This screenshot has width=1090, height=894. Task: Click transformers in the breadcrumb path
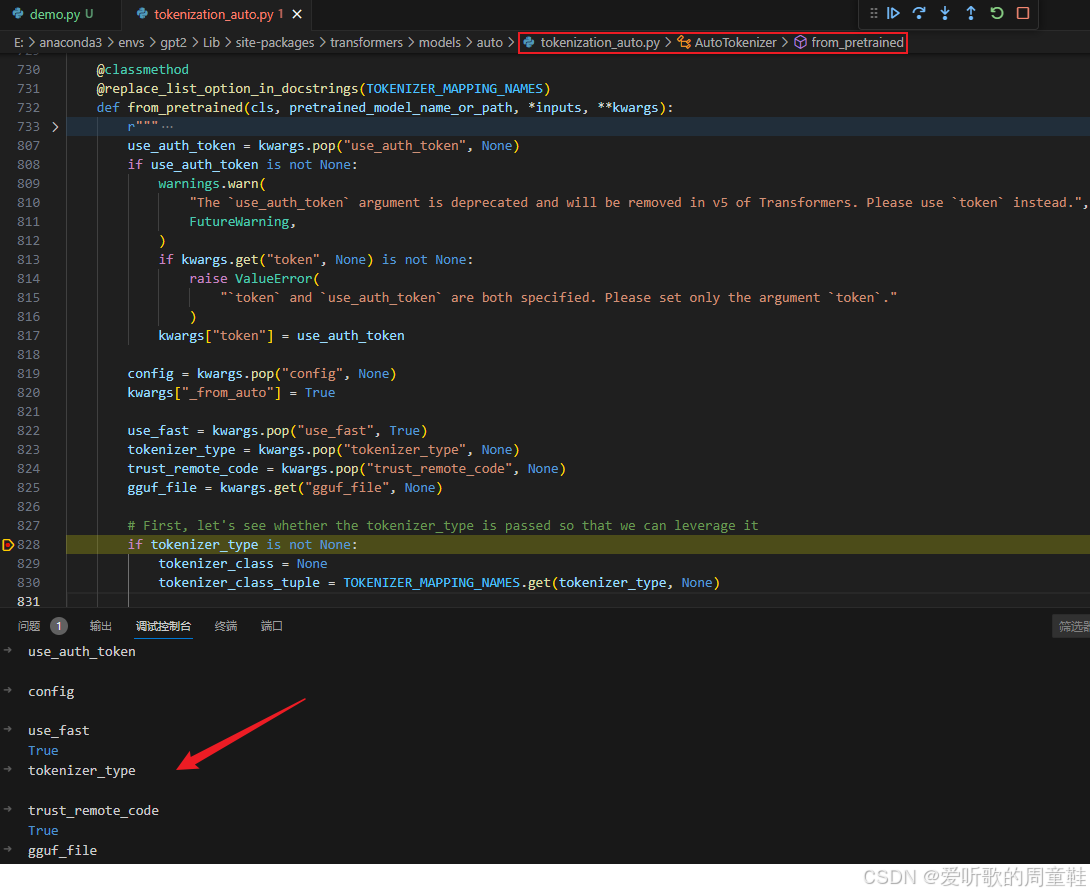(x=366, y=42)
